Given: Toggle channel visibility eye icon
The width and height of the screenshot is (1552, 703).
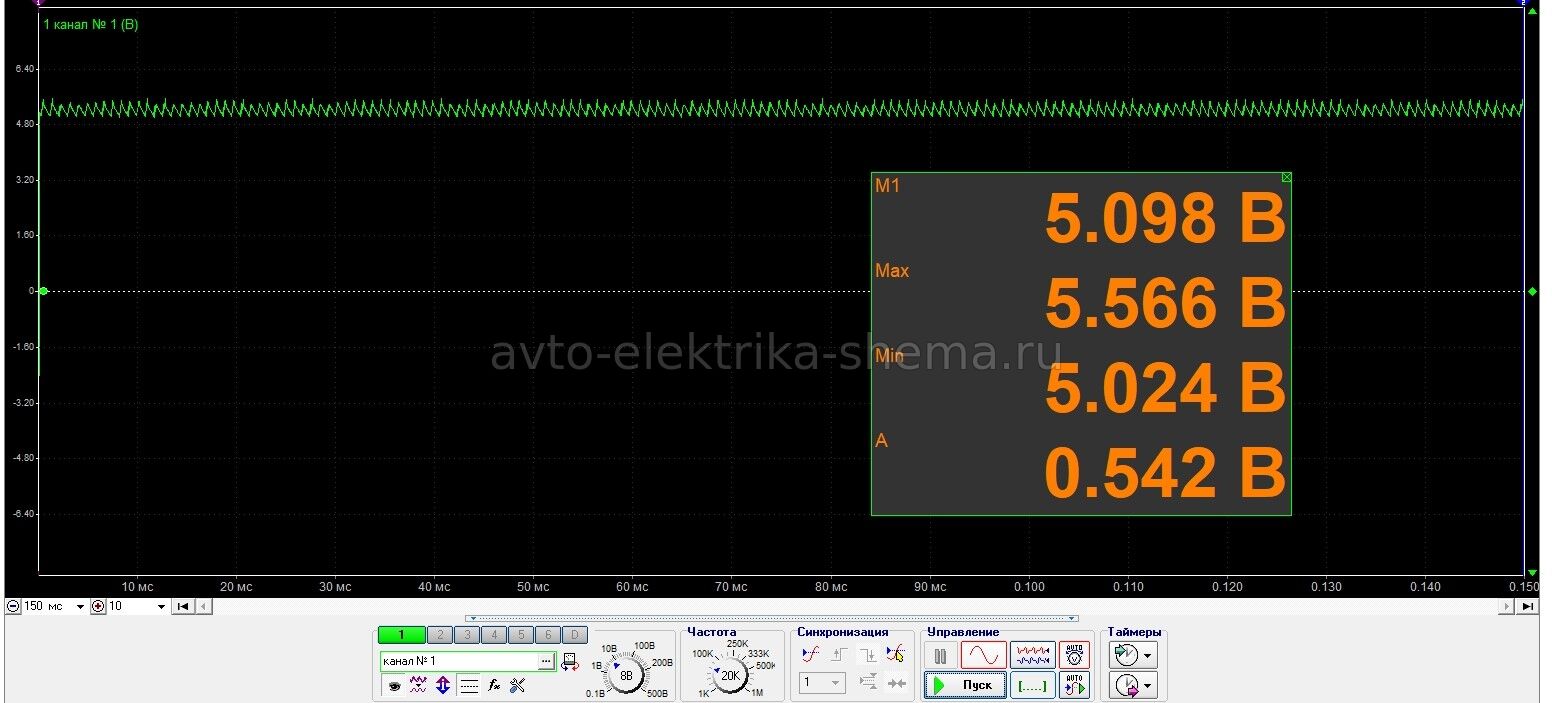Looking at the screenshot, I should coord(394,686).
